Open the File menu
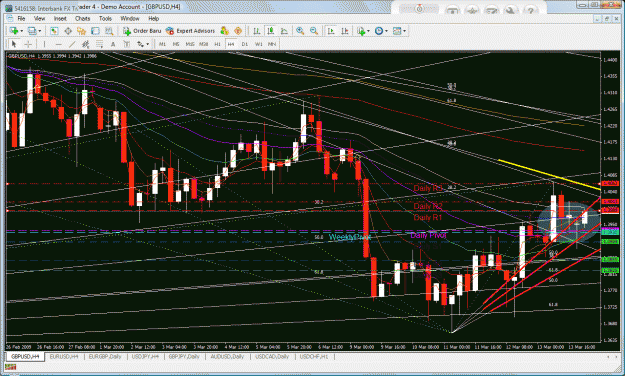 (21, 18)
